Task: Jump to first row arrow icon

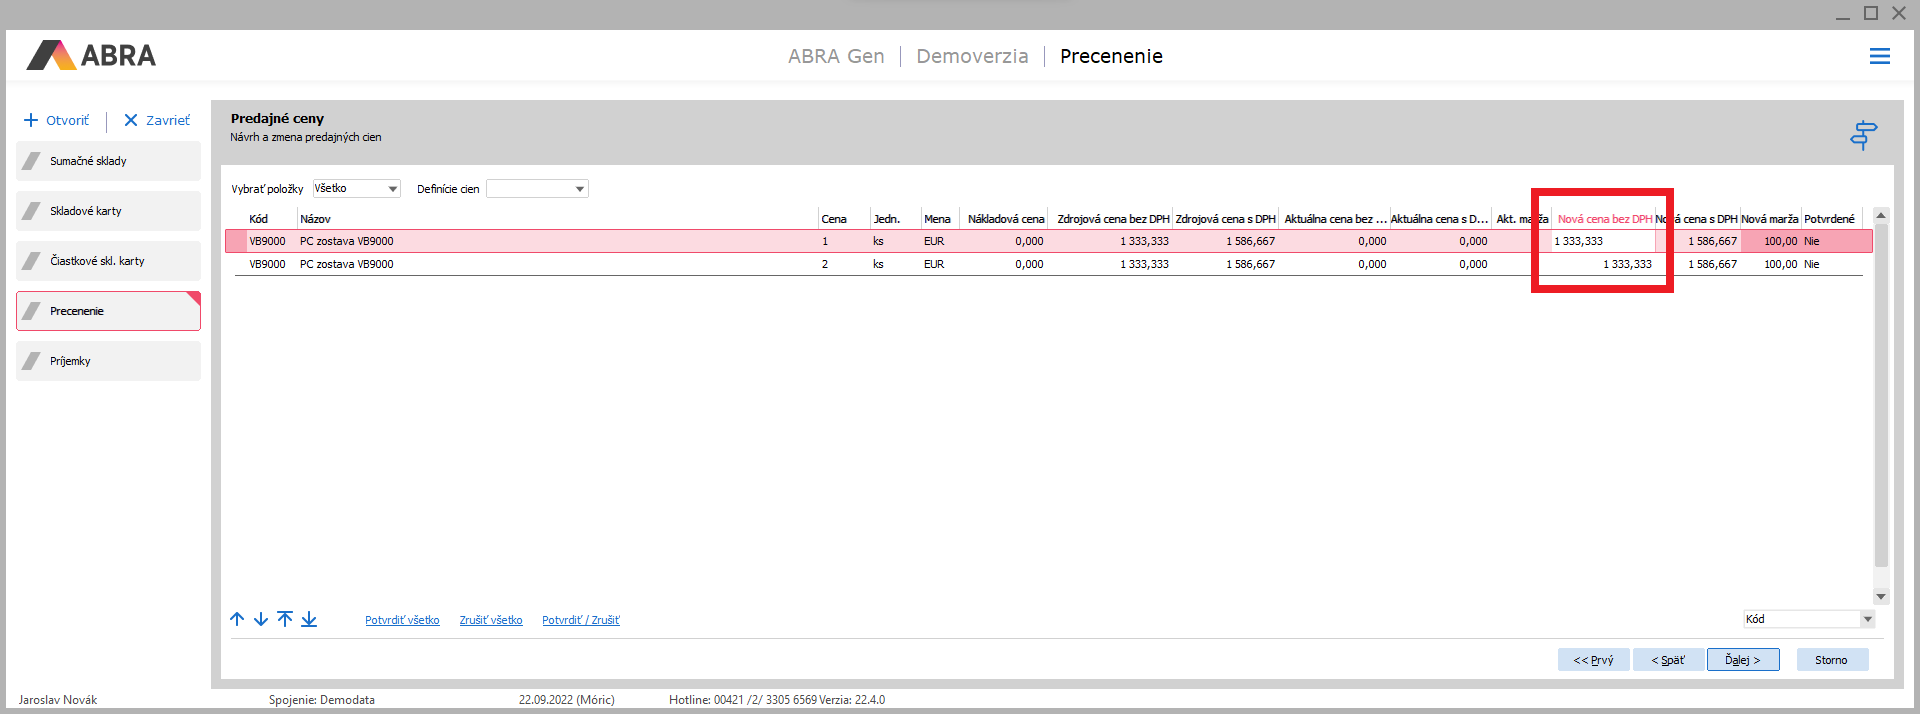Action: point(285,619)
